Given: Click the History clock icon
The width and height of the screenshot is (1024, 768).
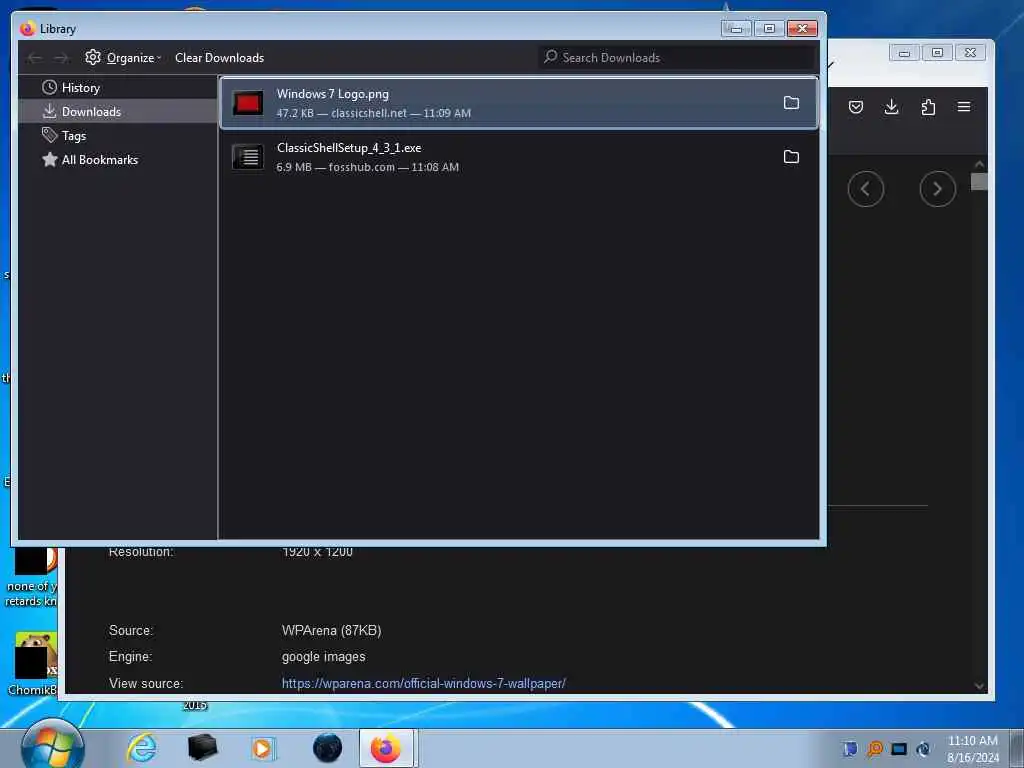Looking at the screenshot, I should click(x=49, y=87).
